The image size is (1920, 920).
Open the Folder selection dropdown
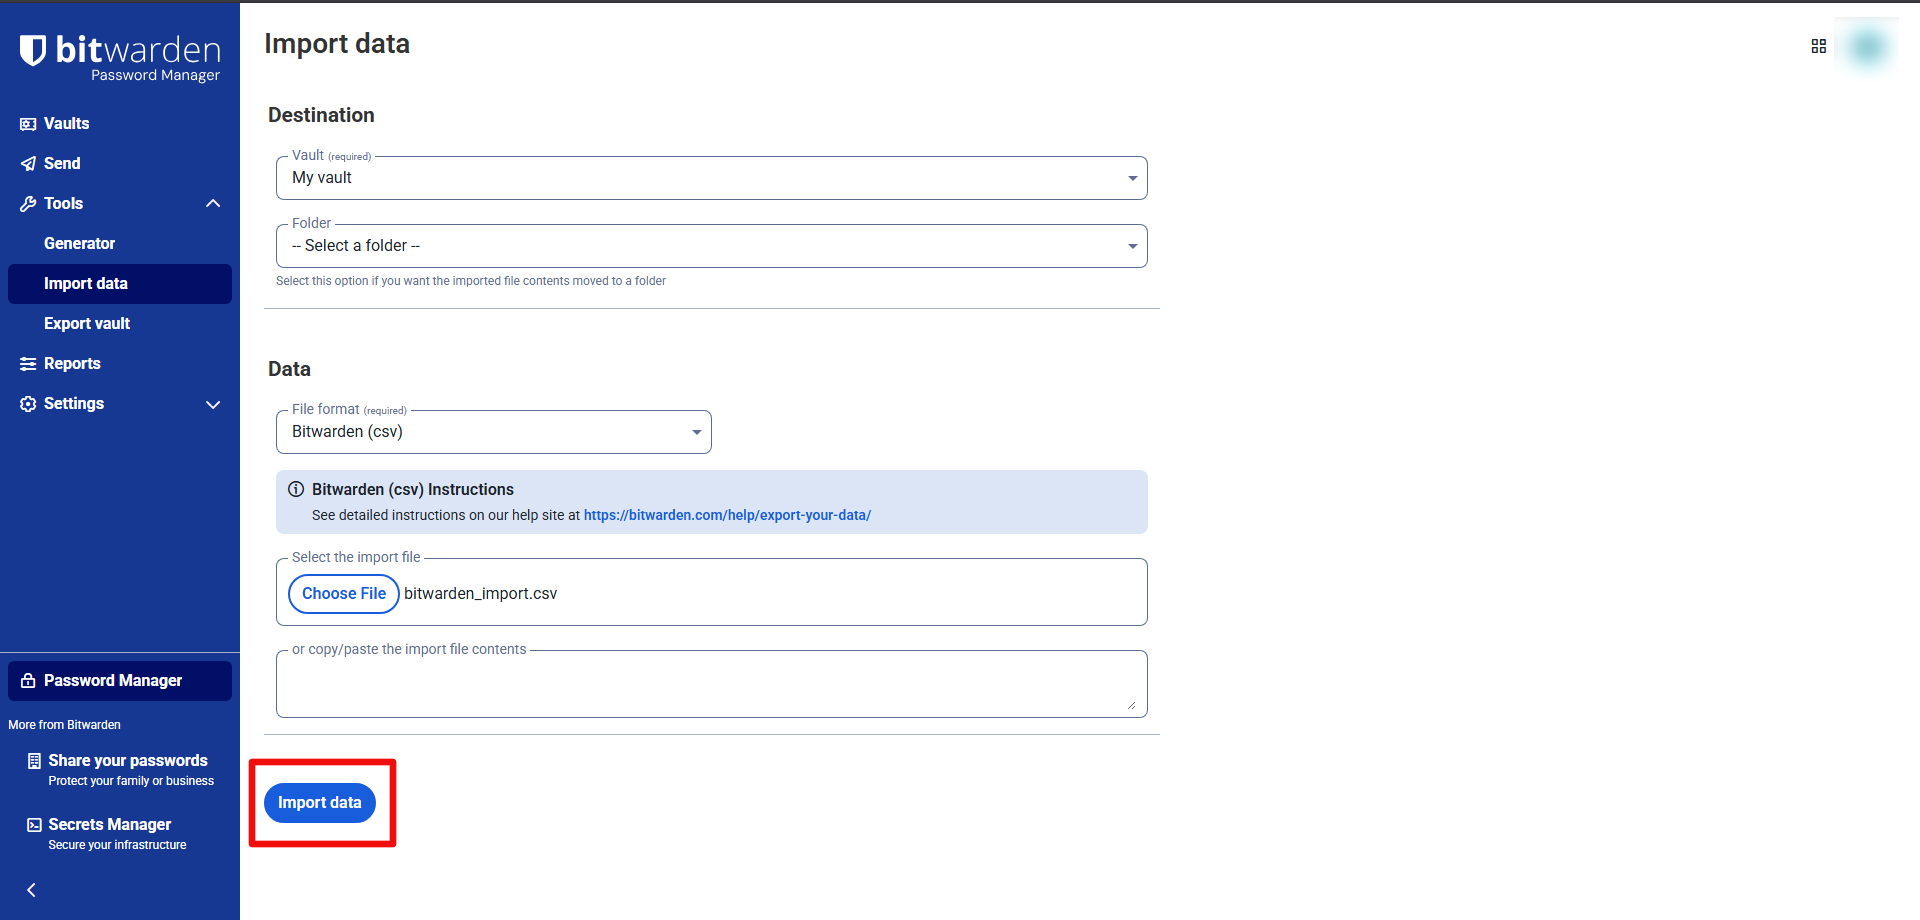(711, 246)
